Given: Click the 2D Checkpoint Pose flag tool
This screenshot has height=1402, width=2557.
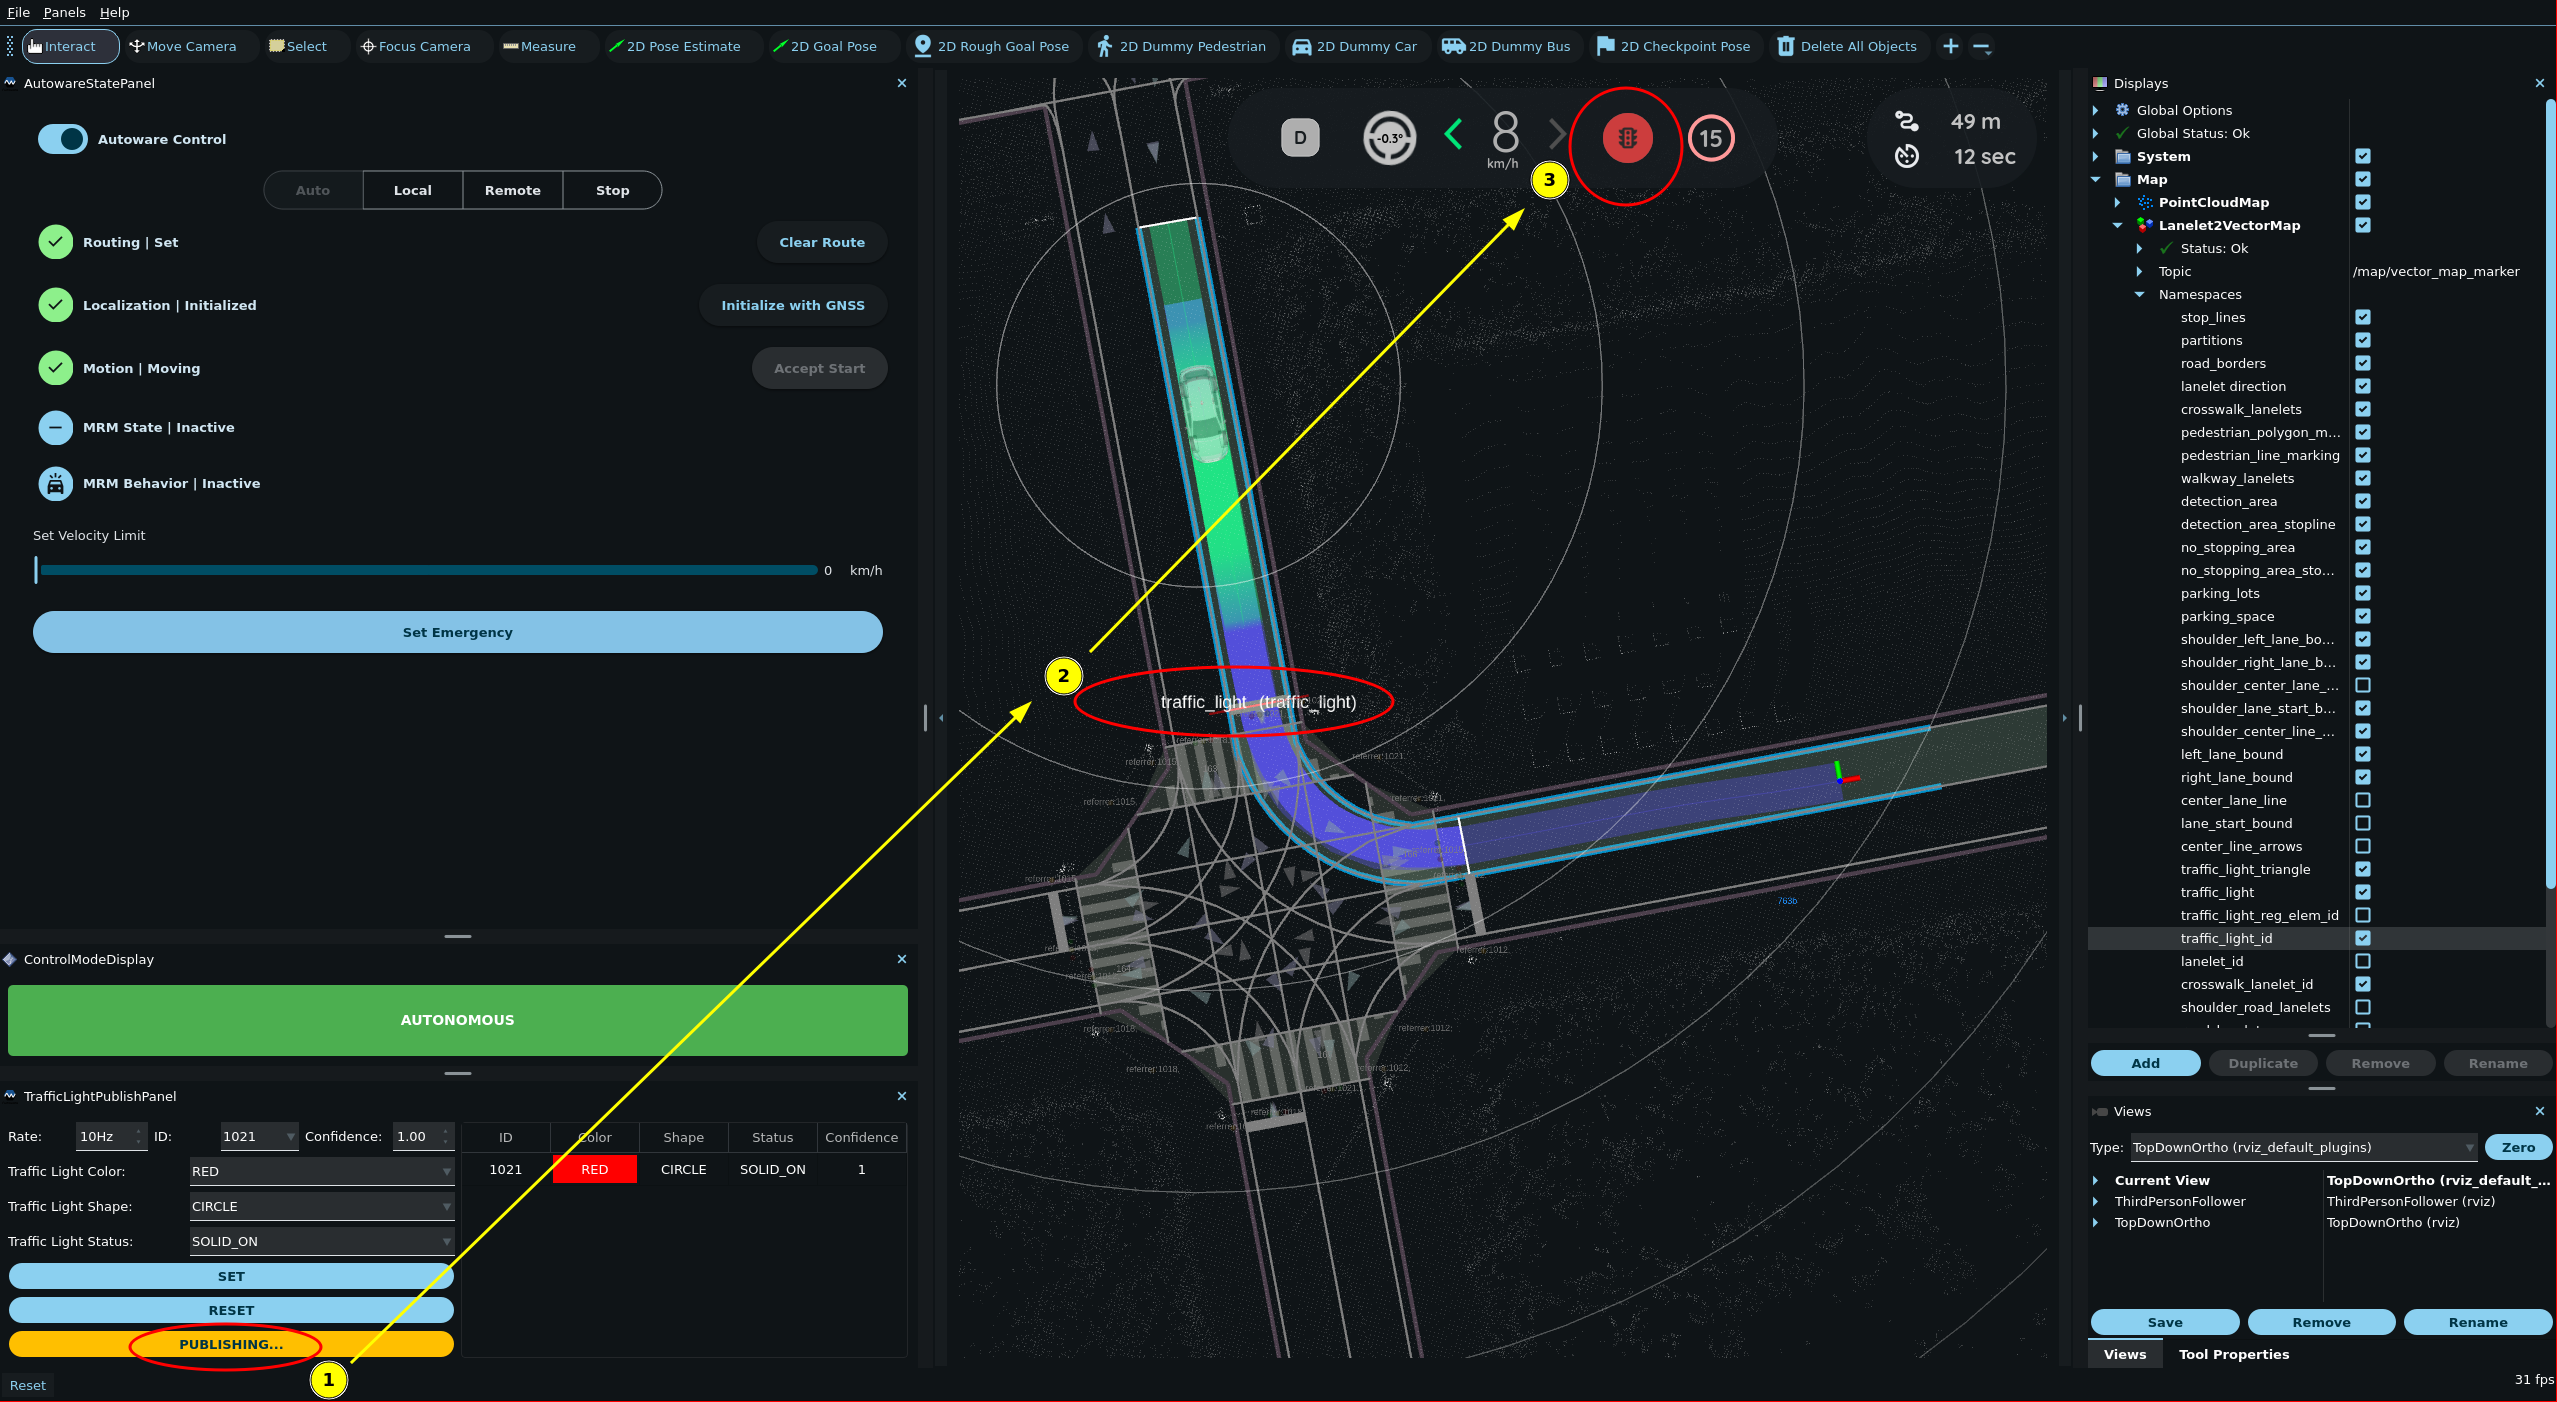Looking at the screenshot, I should click(1673, 46).
